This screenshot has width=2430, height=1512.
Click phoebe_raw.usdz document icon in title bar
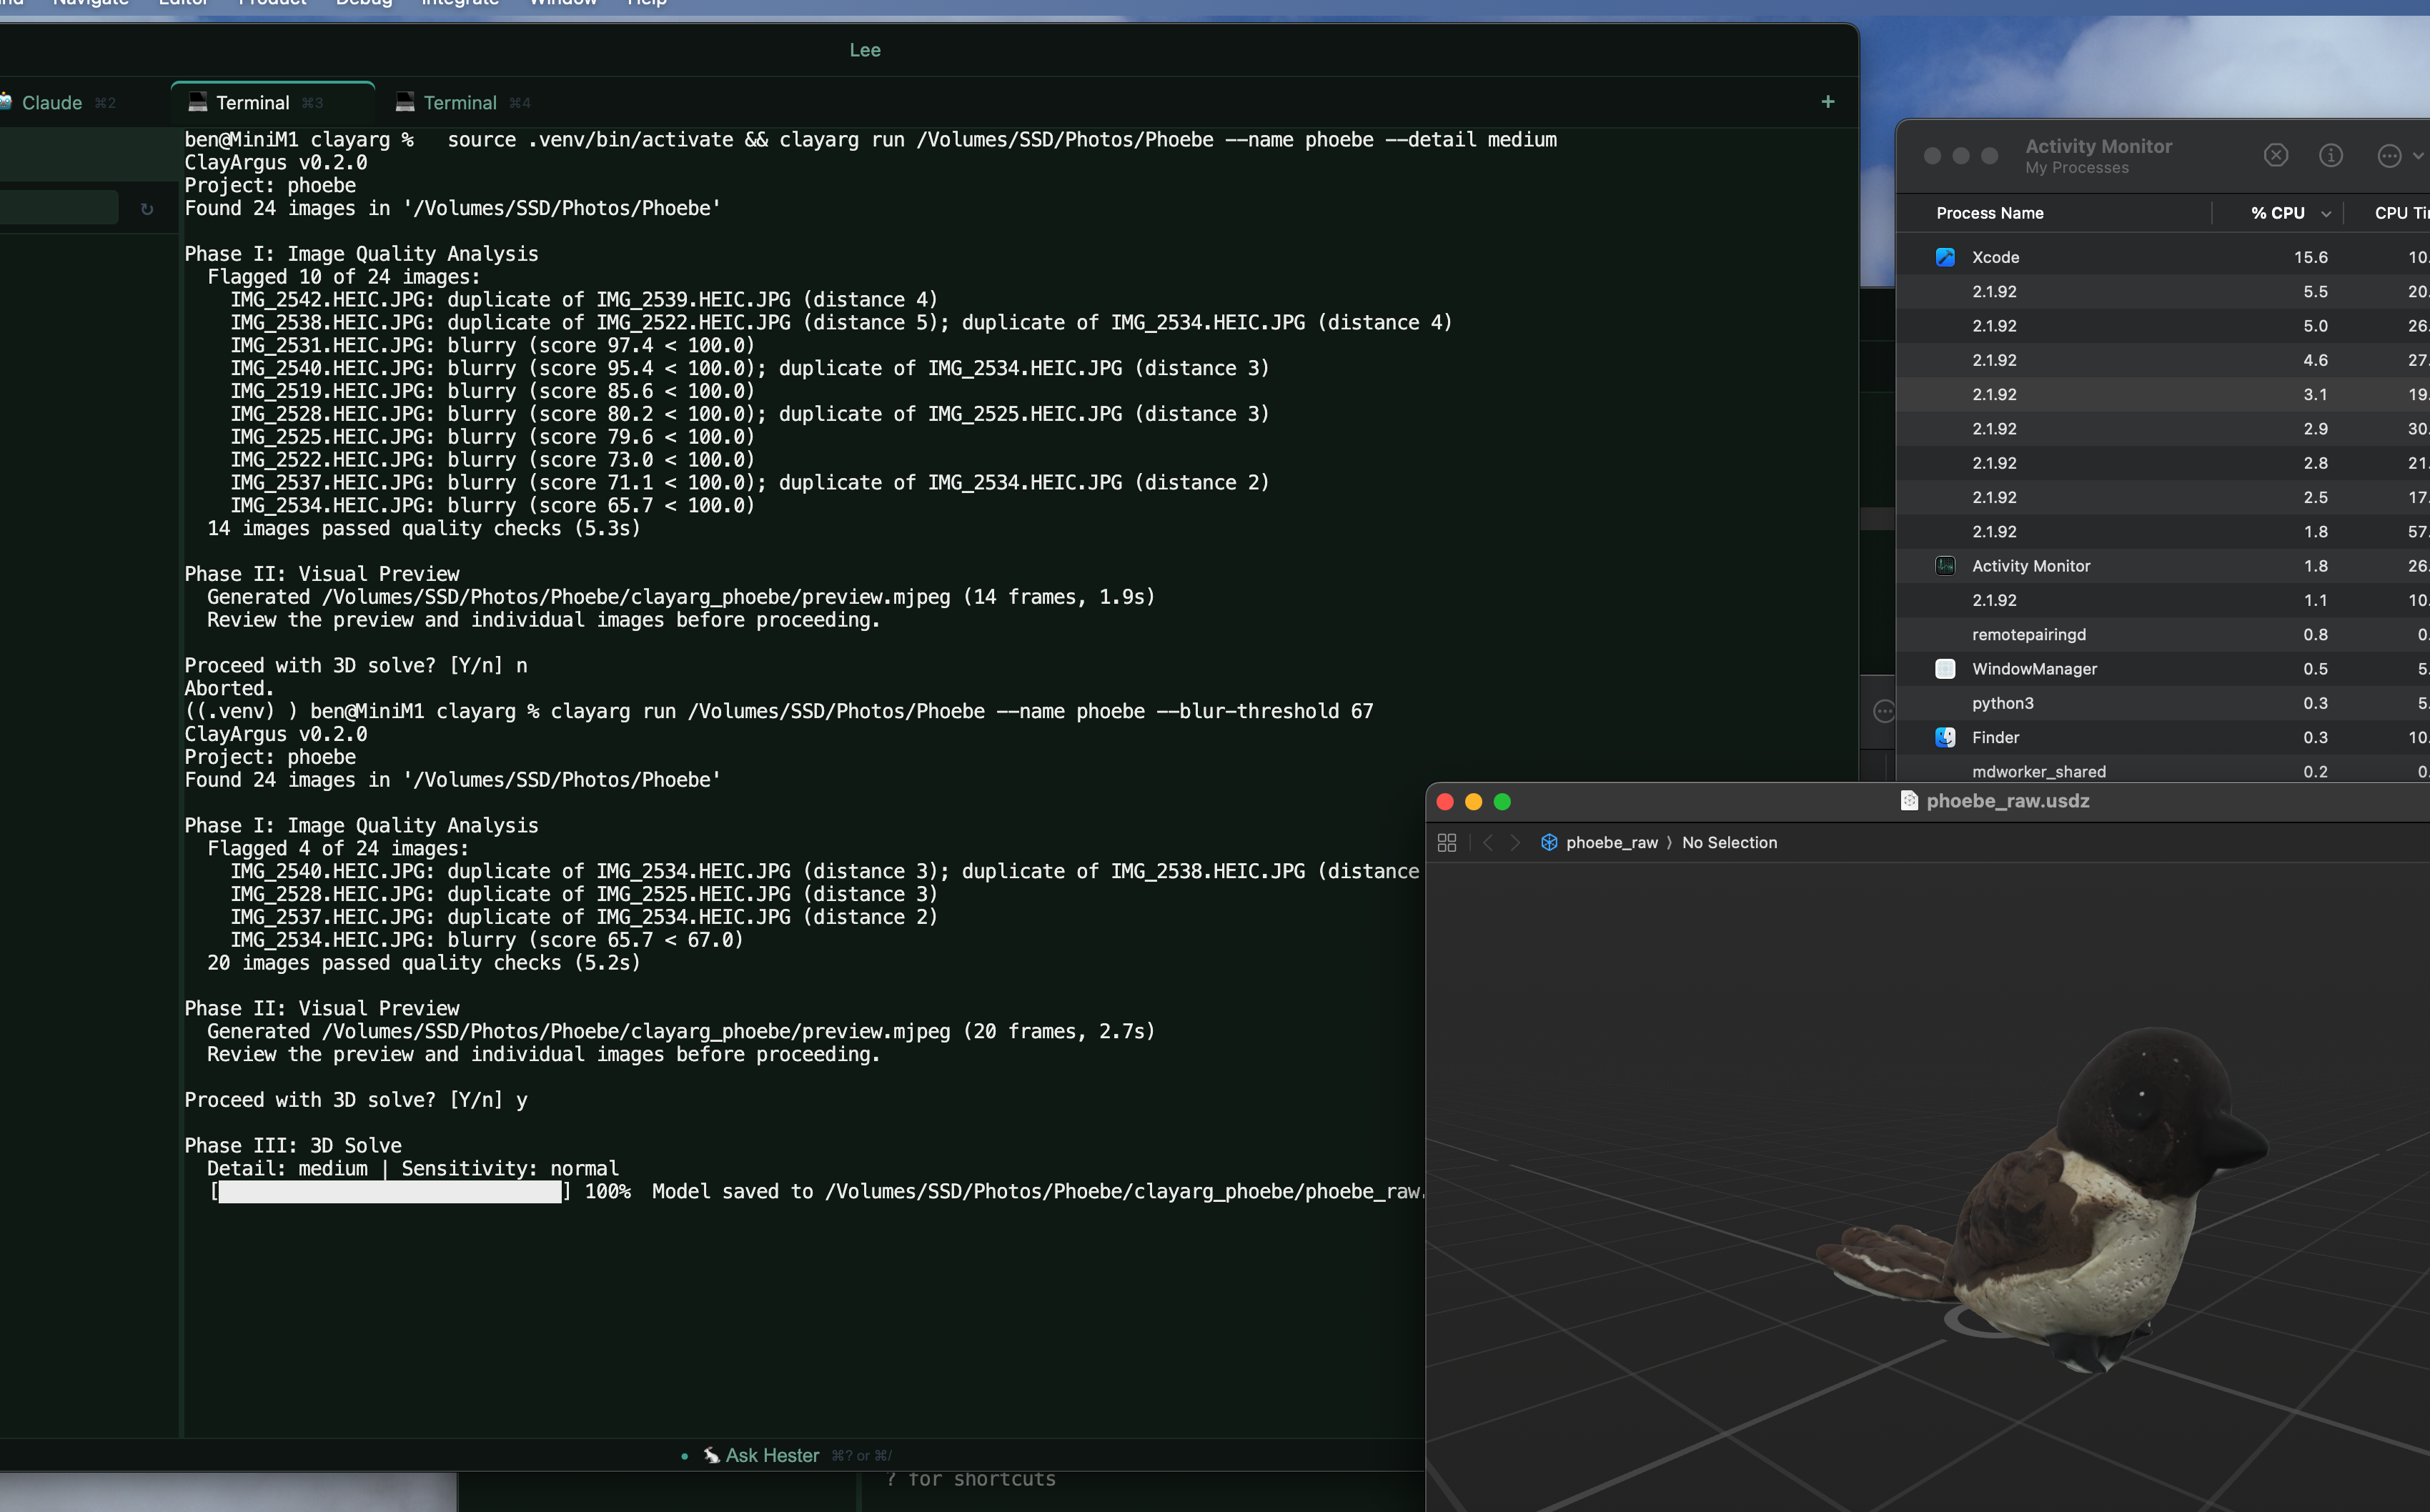[1908, 801]
